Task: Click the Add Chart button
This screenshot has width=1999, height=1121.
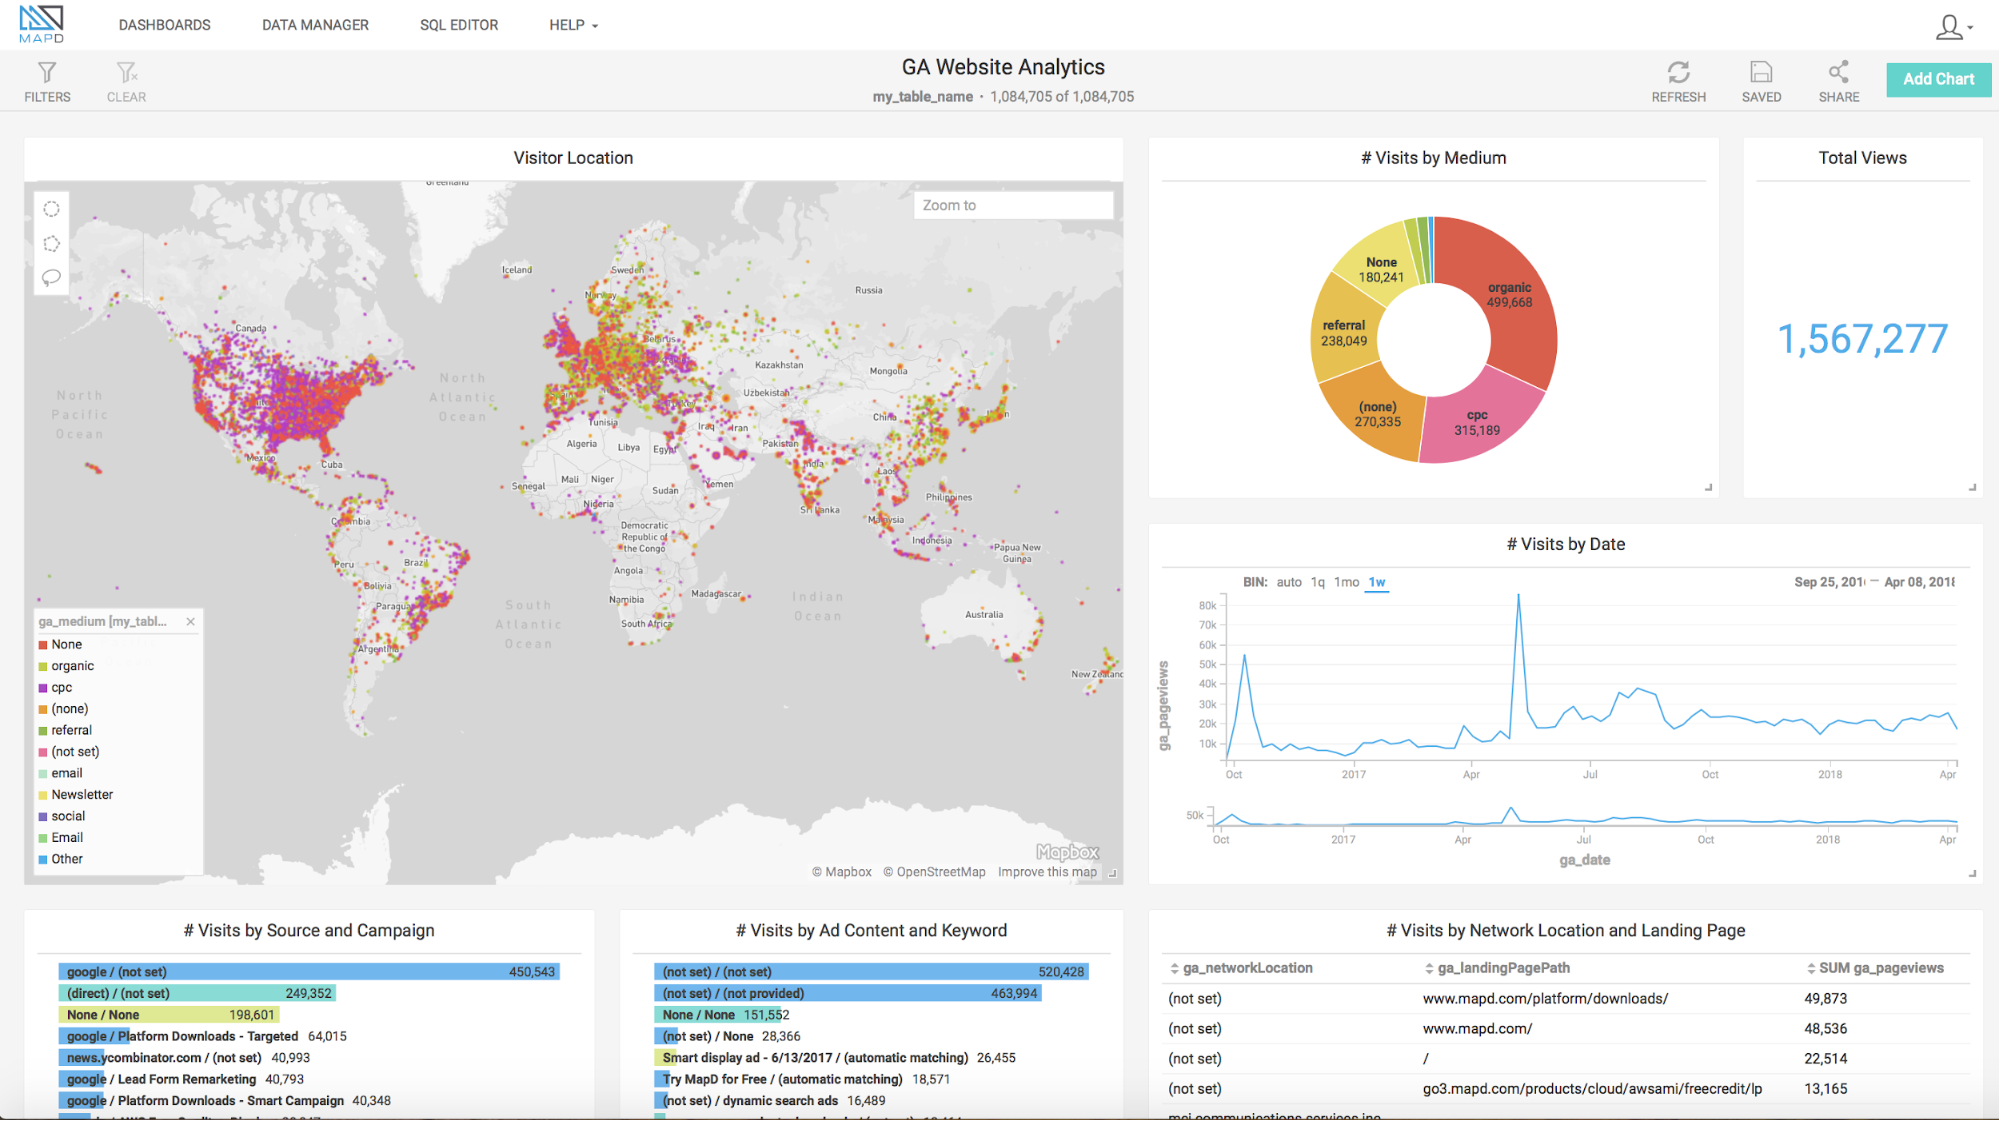Action: pos(1938,79)
